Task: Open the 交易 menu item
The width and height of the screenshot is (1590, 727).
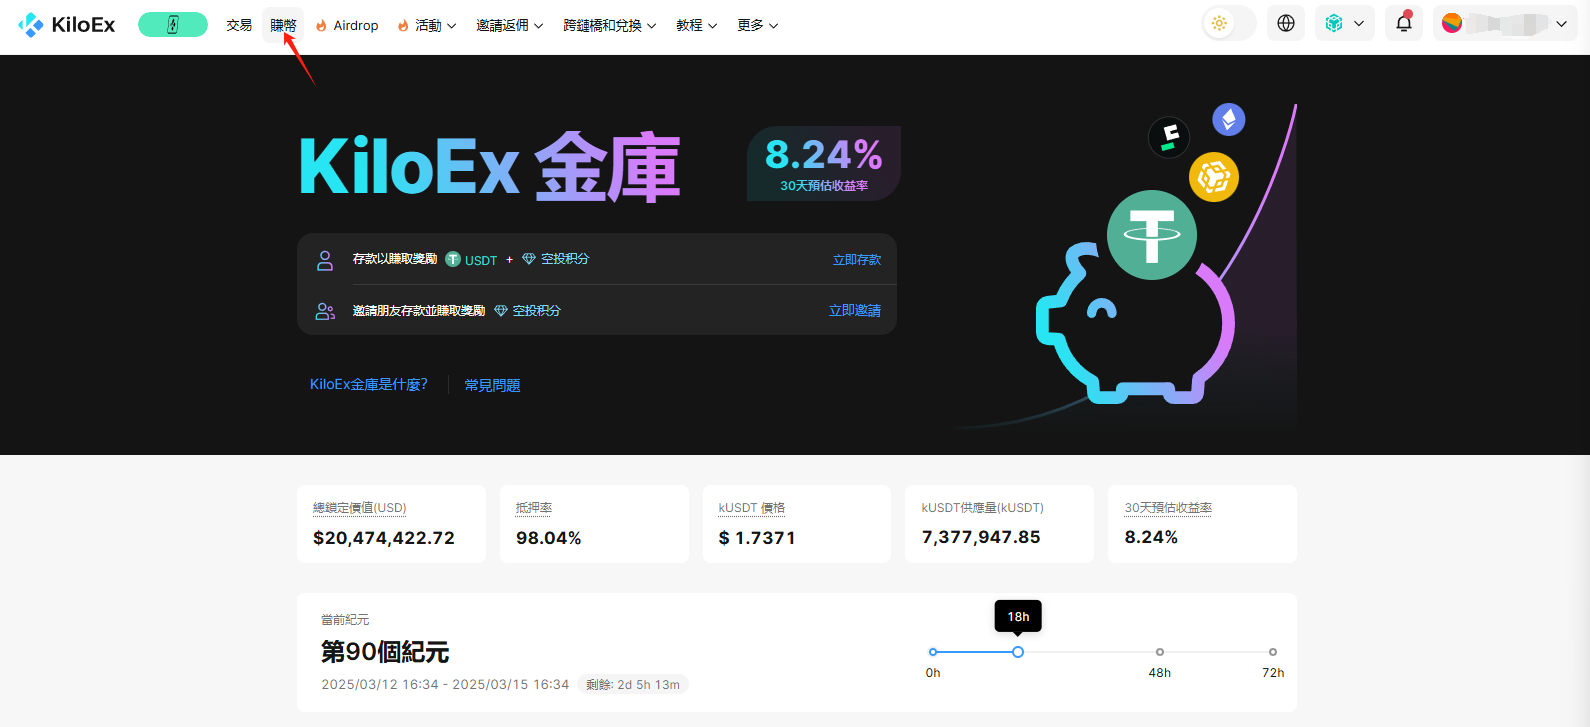Action: [x=239, y=26]
